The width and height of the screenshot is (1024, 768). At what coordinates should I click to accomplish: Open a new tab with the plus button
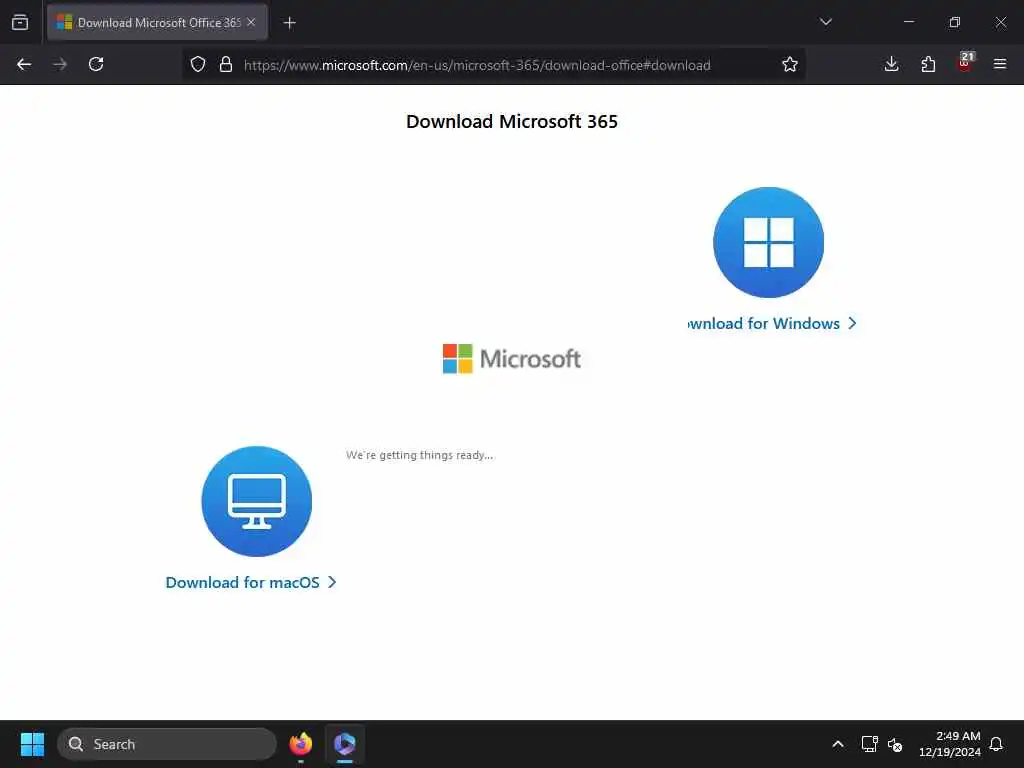[289, 23]
